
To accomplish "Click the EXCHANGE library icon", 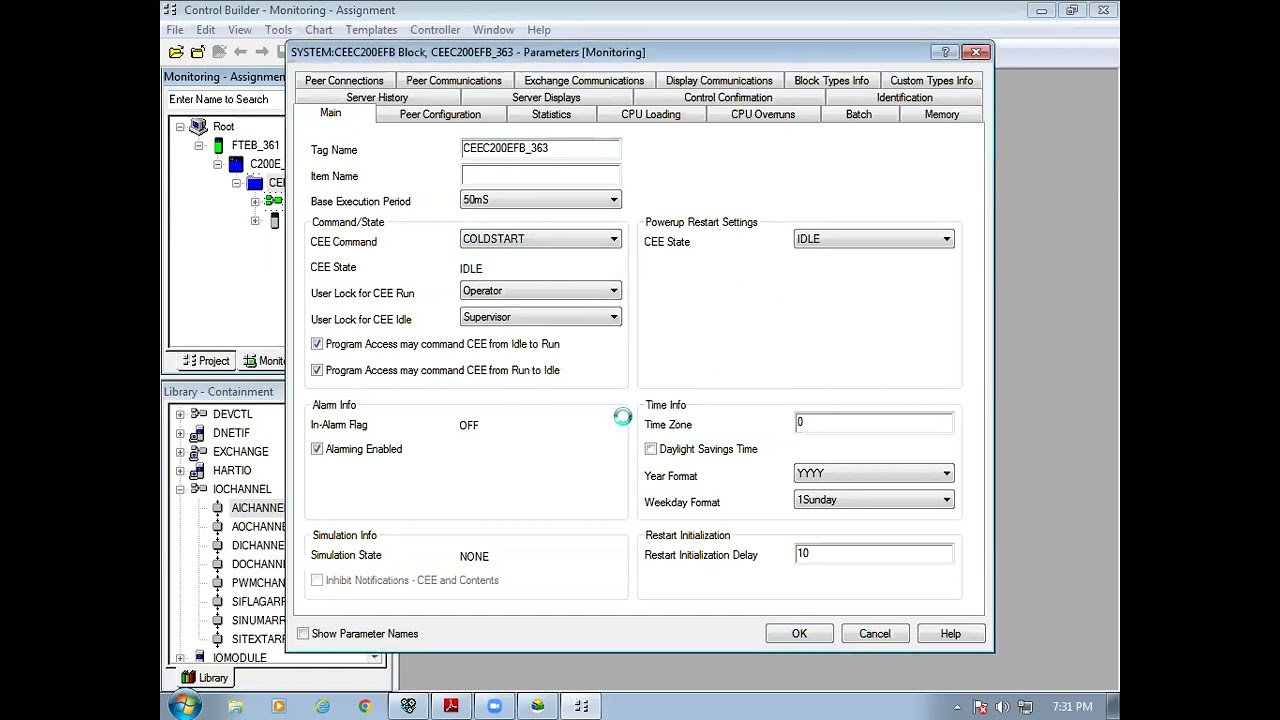I will (x=199, y=452).
